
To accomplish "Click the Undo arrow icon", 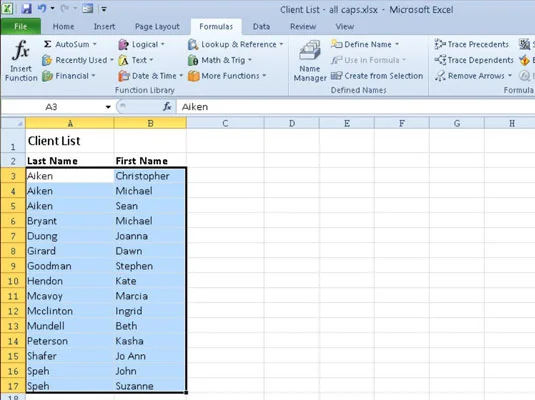I will [x=42, y=8].
